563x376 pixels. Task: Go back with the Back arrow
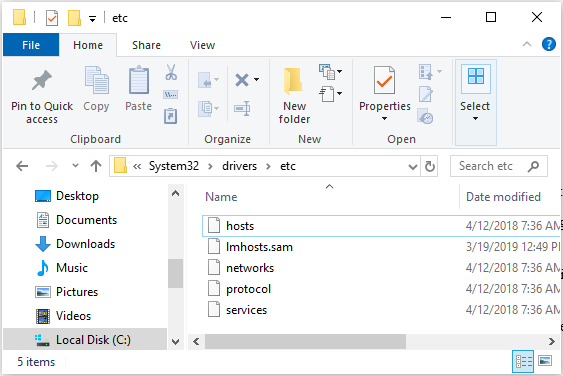(22, 166)
